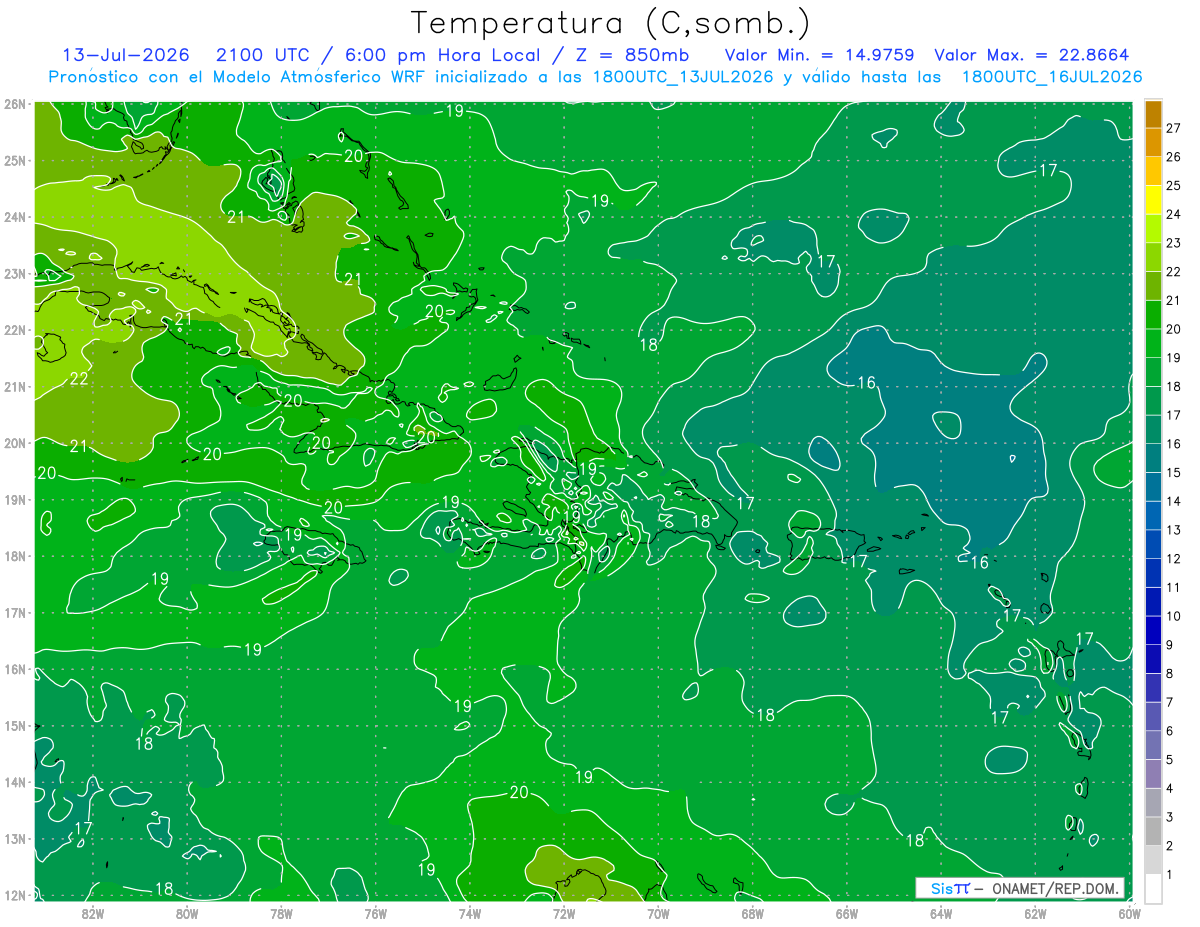Screen dimensions: 1200x927
Task: Click the longitude axis label "66W"
Action: click(x=847, y=912)
